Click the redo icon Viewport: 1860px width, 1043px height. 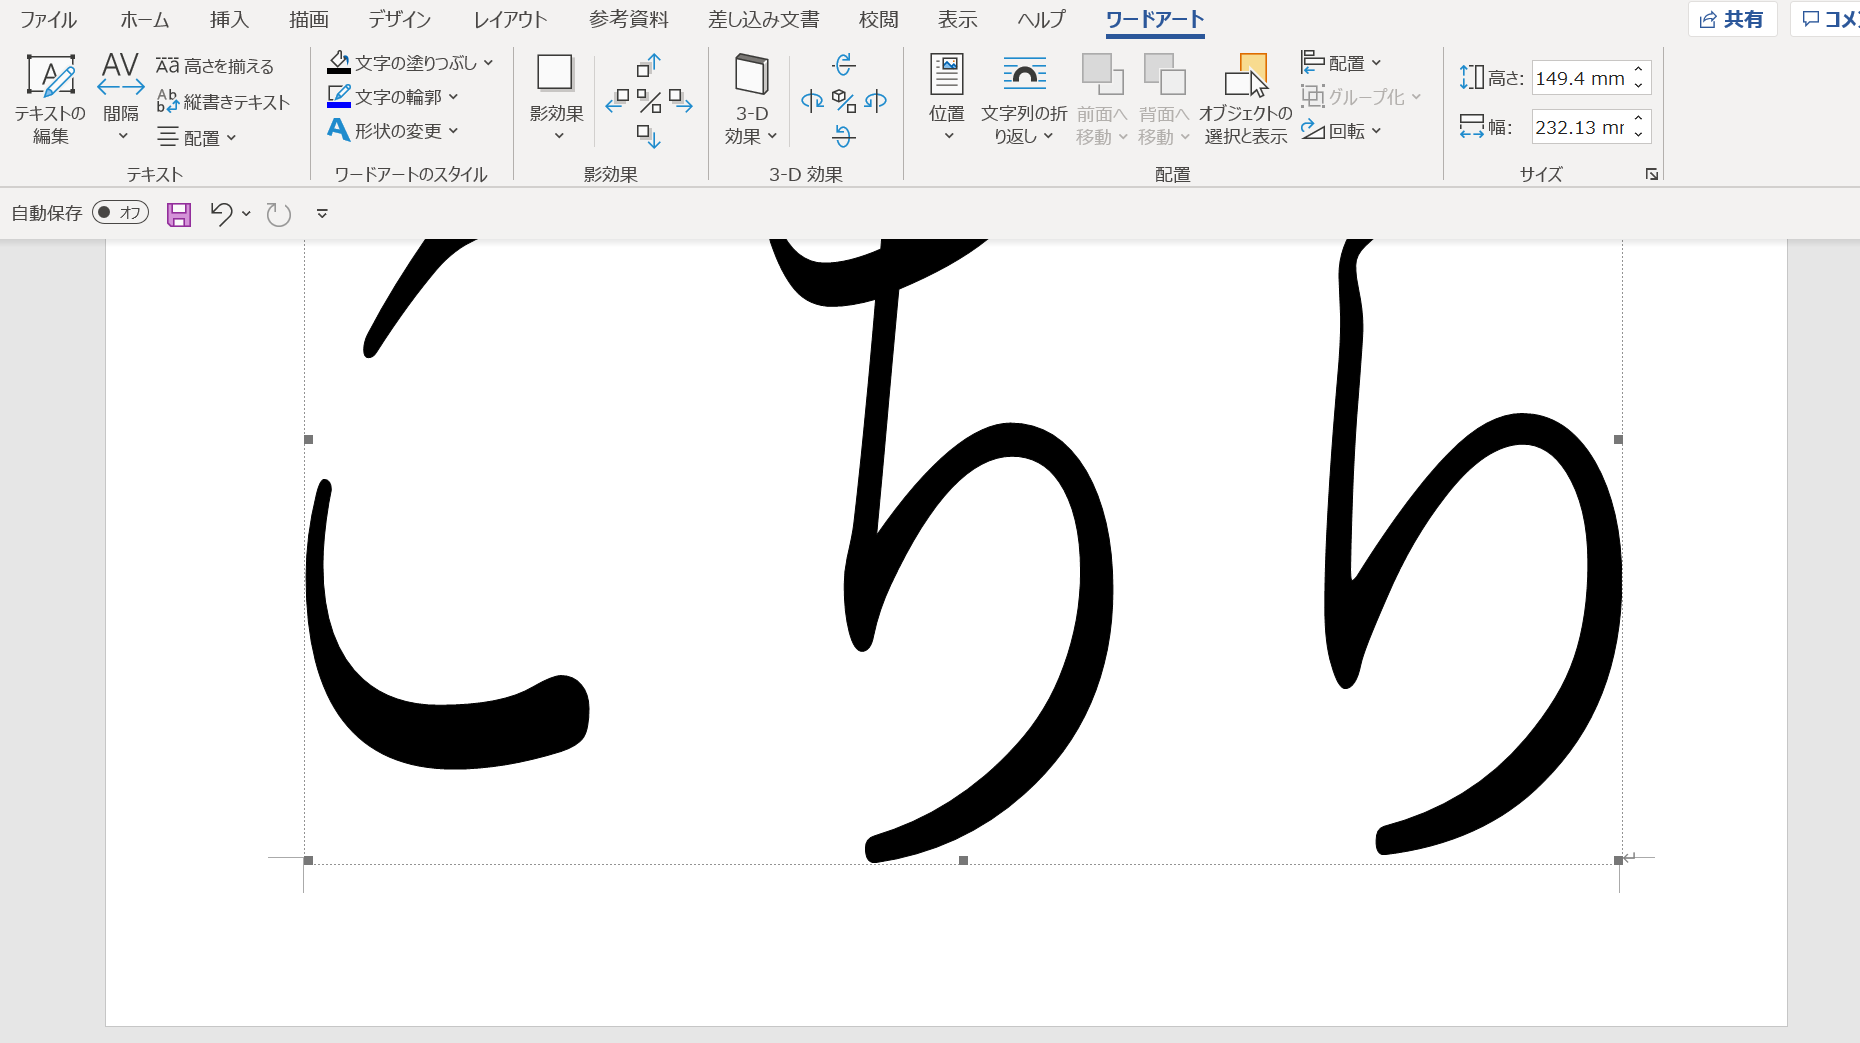pos(279,214)
